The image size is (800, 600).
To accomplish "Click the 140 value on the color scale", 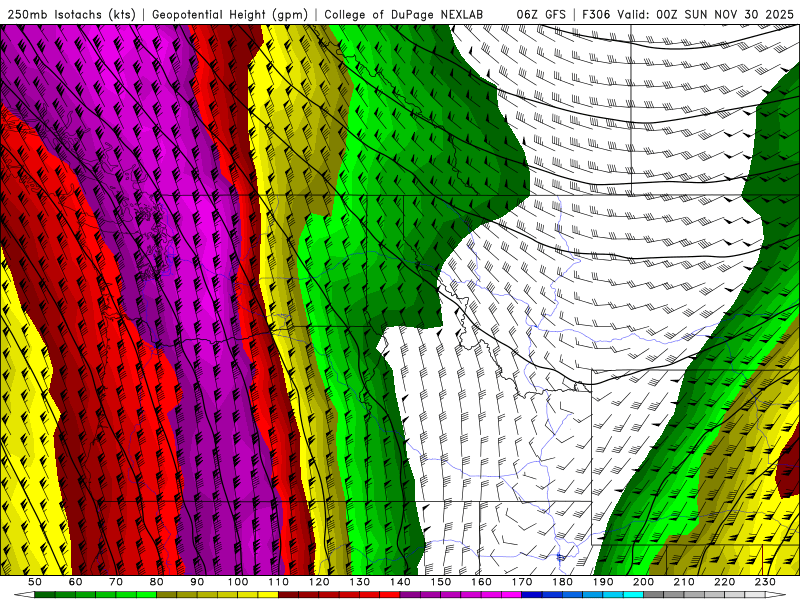I will (400, 582).
